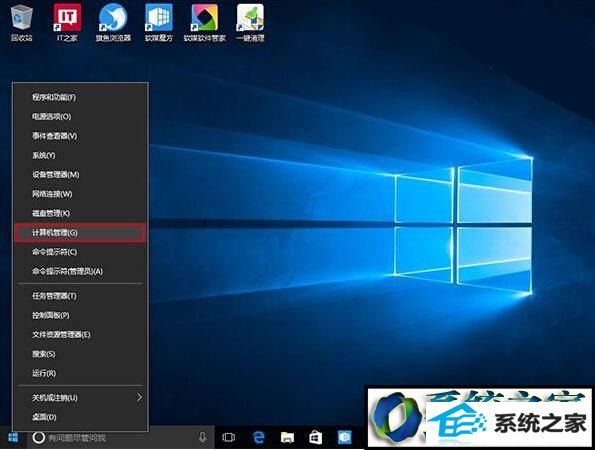Open the IT之家 desktop shortcut

click(67, 23)
